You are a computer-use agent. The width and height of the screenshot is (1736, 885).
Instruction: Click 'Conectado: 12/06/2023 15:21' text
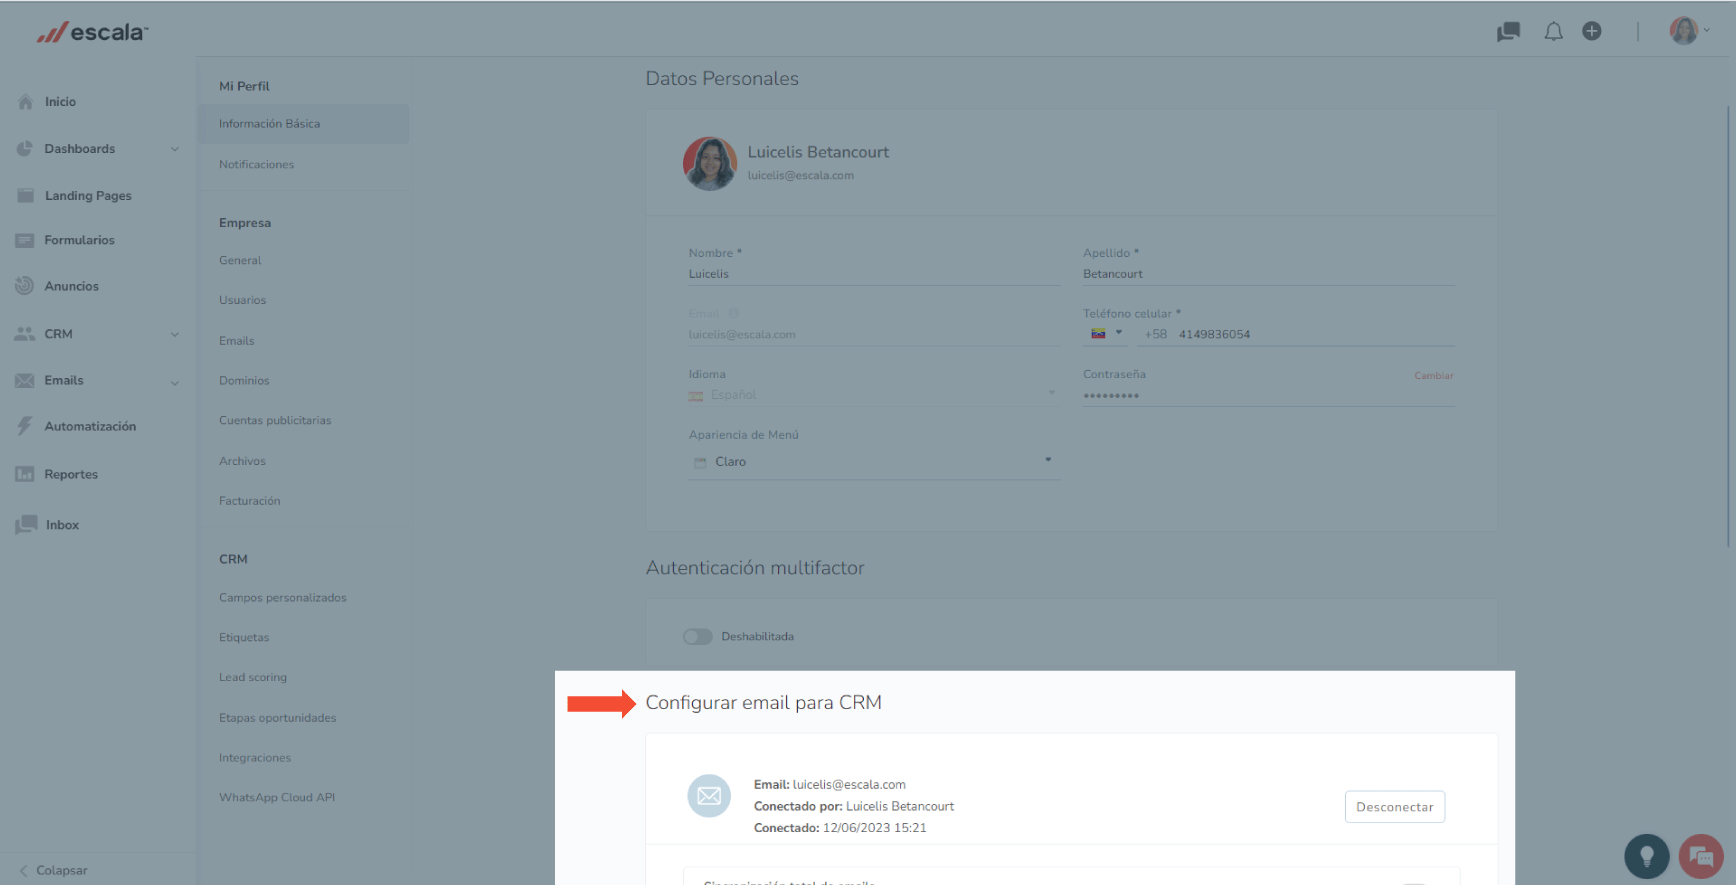(x=840, y=828)
